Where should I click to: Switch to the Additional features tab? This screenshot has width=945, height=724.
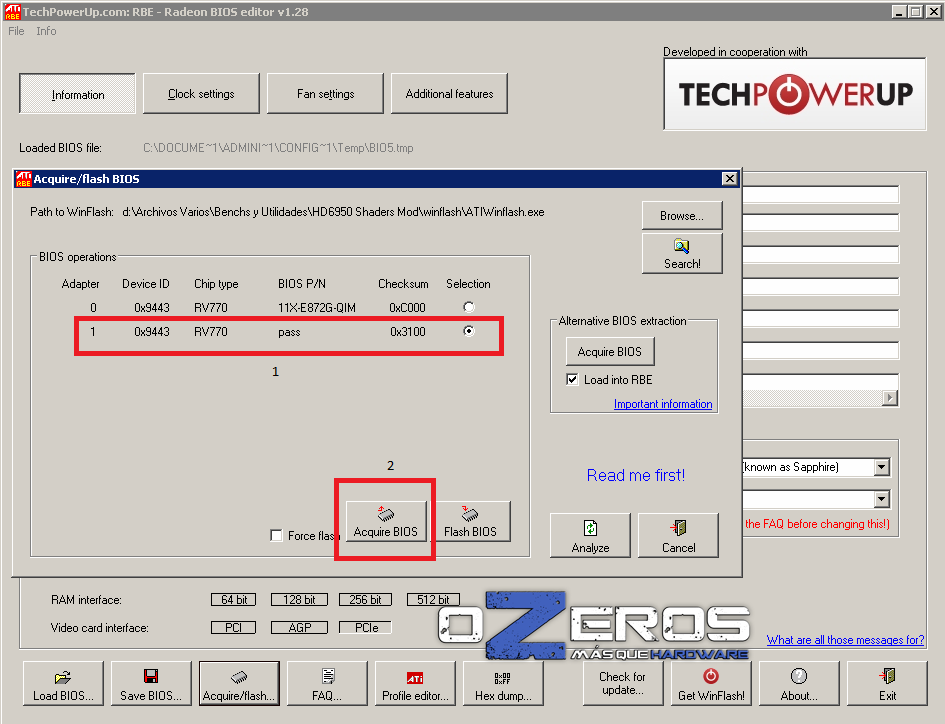(450, 93)
